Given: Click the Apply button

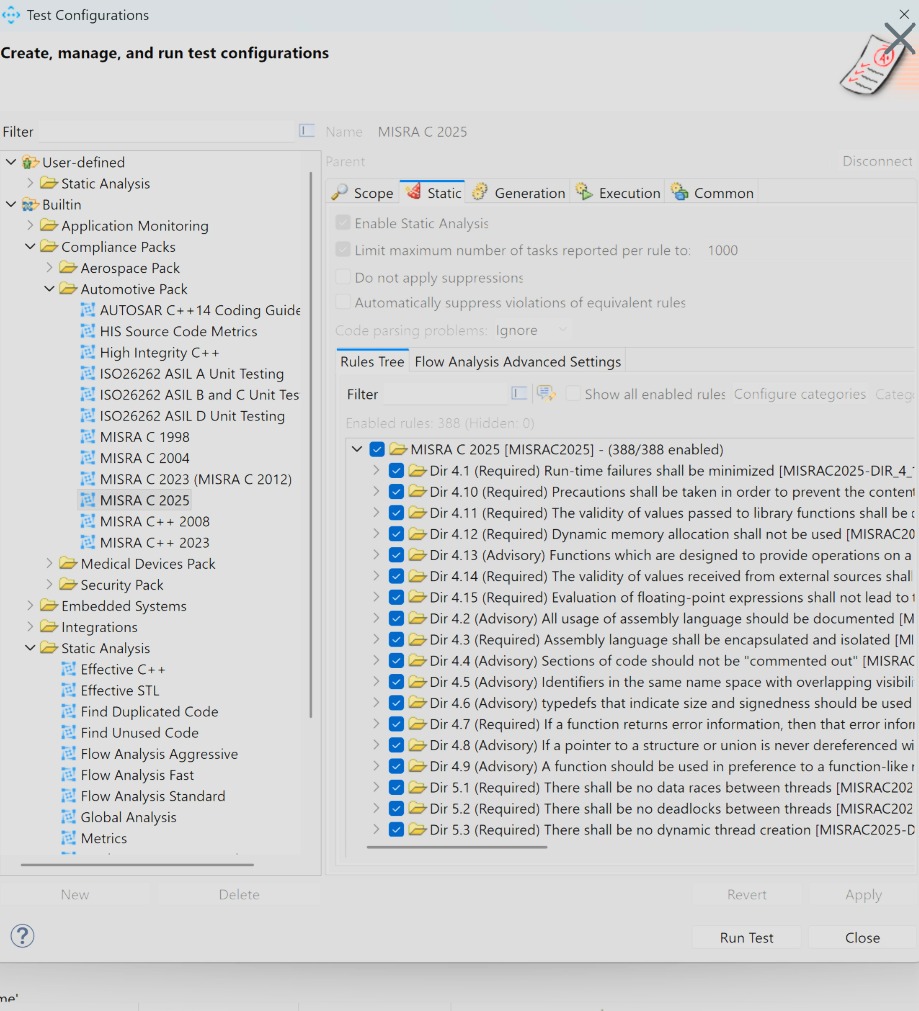Looking at the screenshot, I should (862, 894).
